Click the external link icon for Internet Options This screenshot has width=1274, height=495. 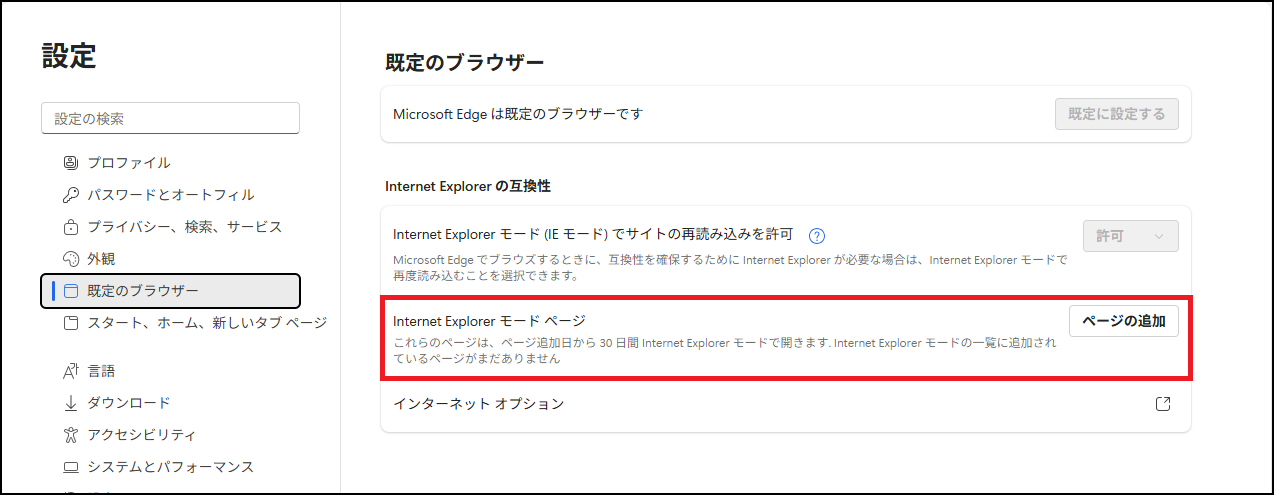1162,404
